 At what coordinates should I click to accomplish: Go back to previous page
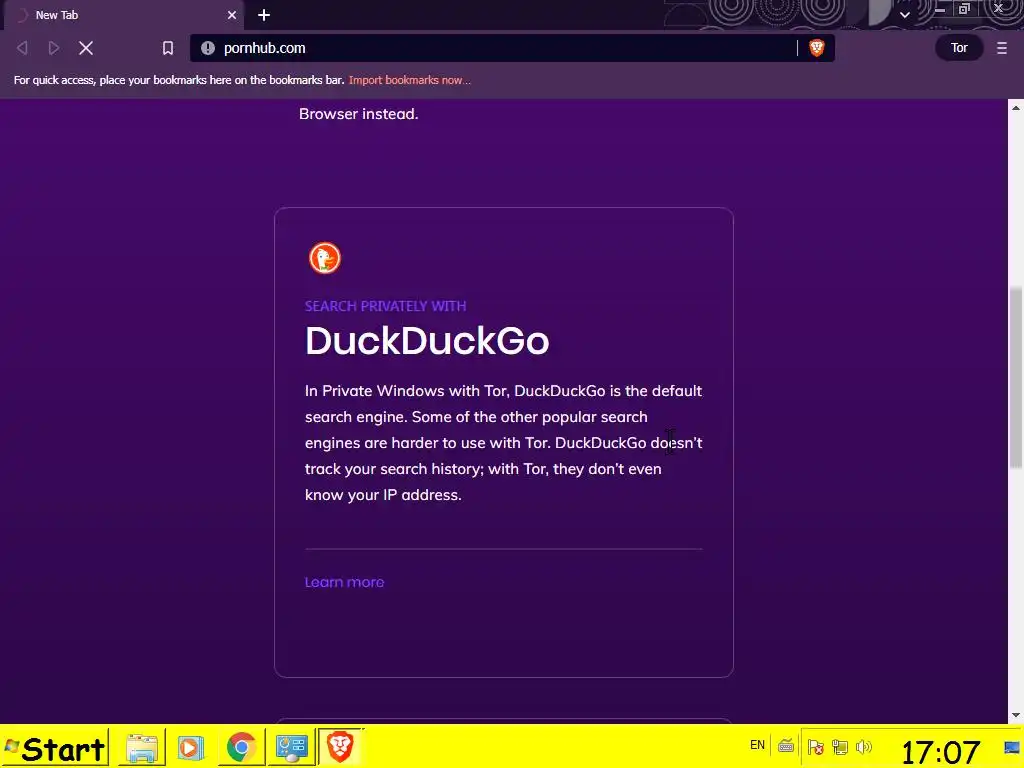(22, 48)
